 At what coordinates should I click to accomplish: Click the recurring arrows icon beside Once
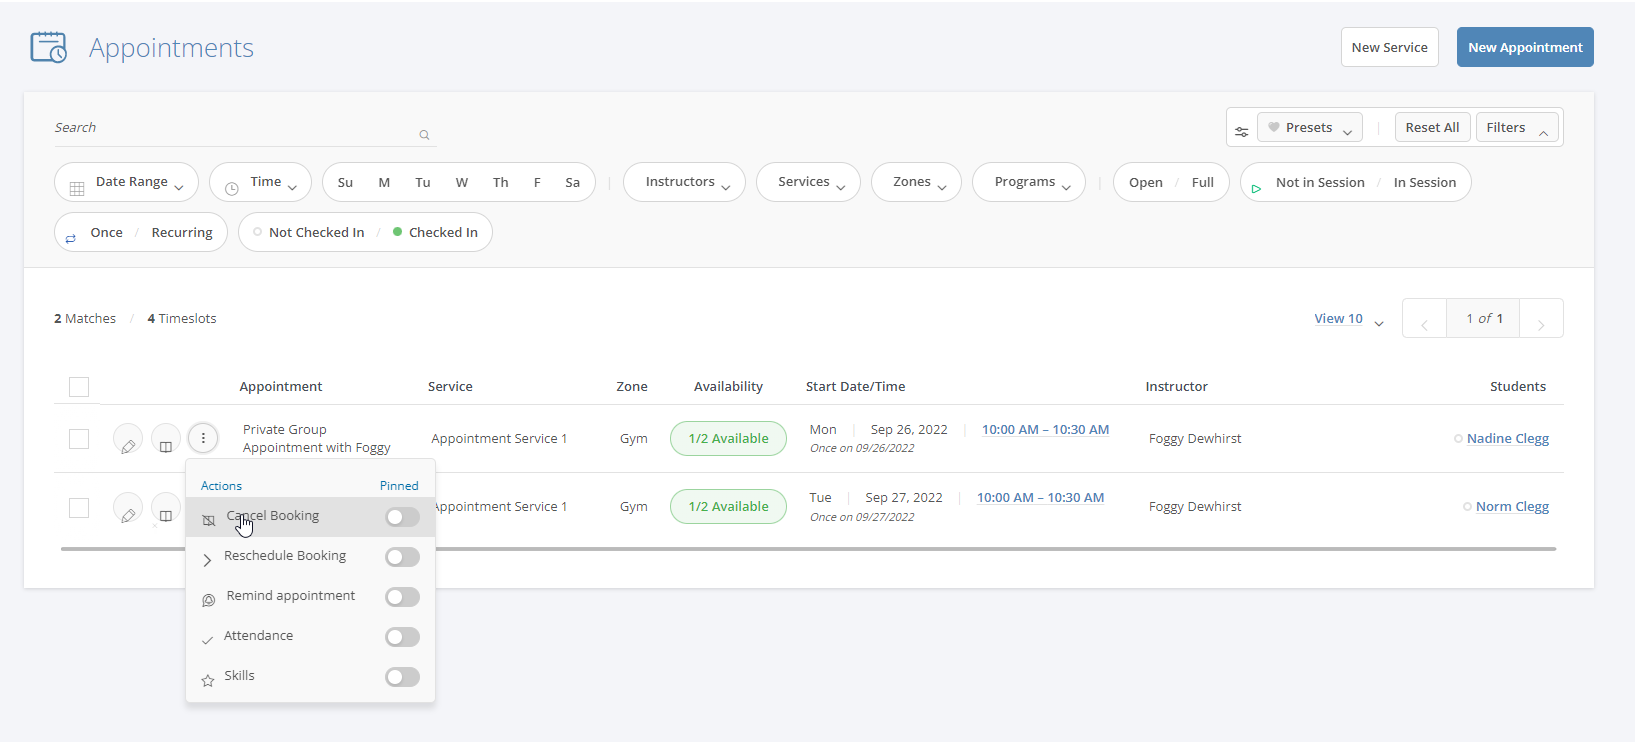point(71,239)
